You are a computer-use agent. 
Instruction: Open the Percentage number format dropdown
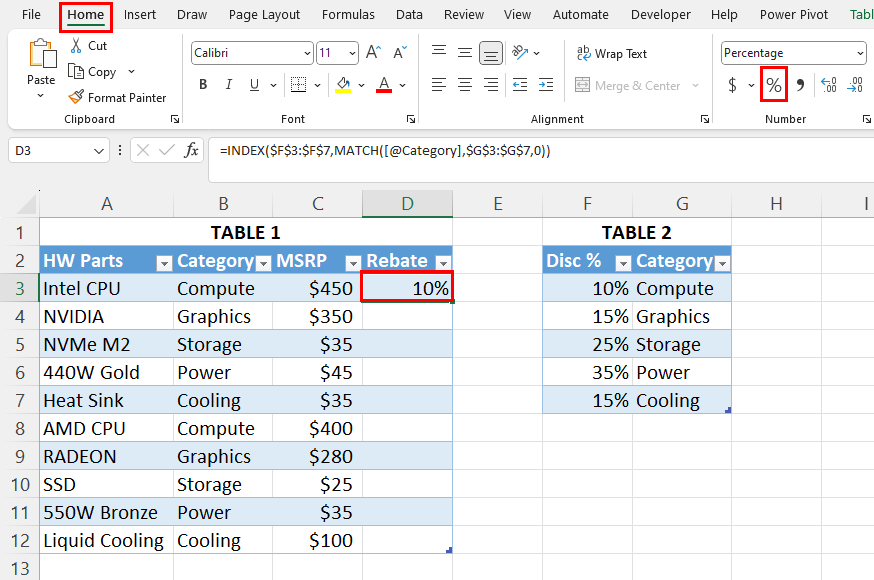tap(860, 53)
